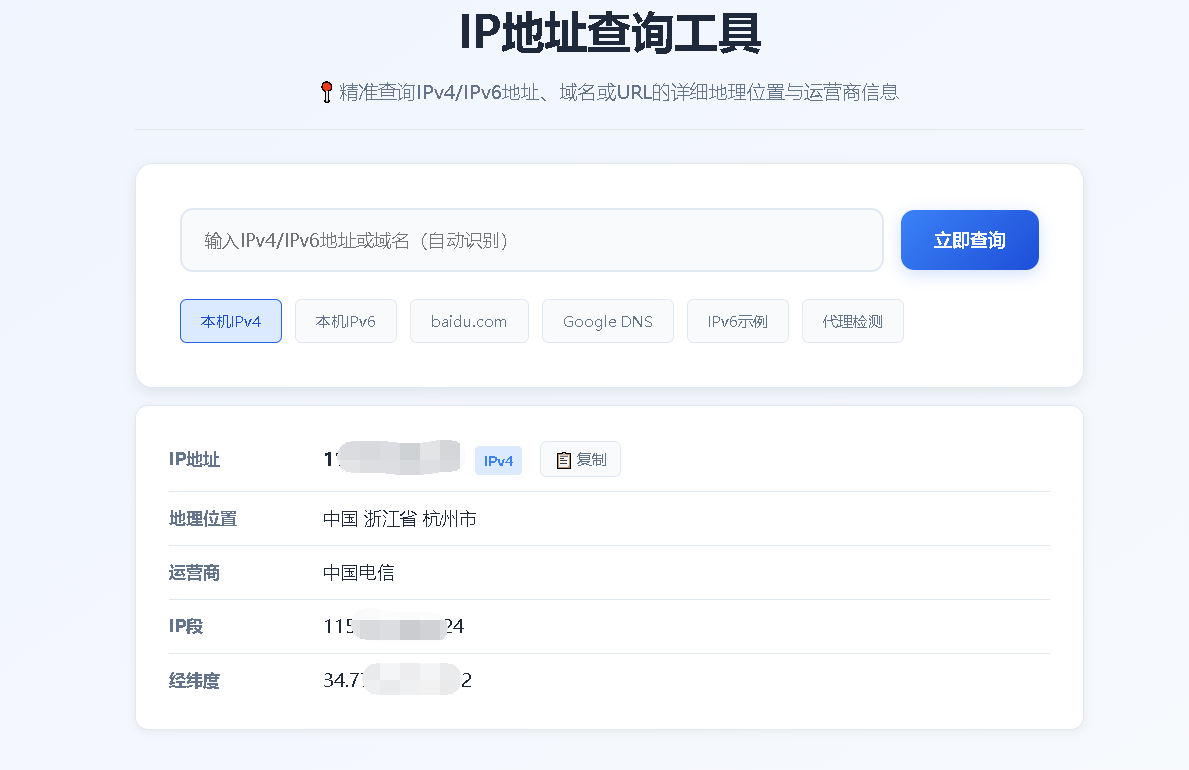Click the blue IPv4 badge
The image size is (1189, 770).
pyautogui.click(x=498, y=460)
